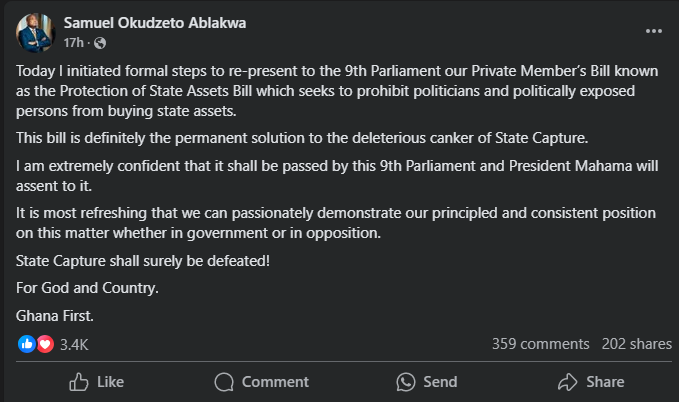Share the post using arrow button
Image resolution: width=679 pixels, height=402 pixels.
[x=591, y=382]
